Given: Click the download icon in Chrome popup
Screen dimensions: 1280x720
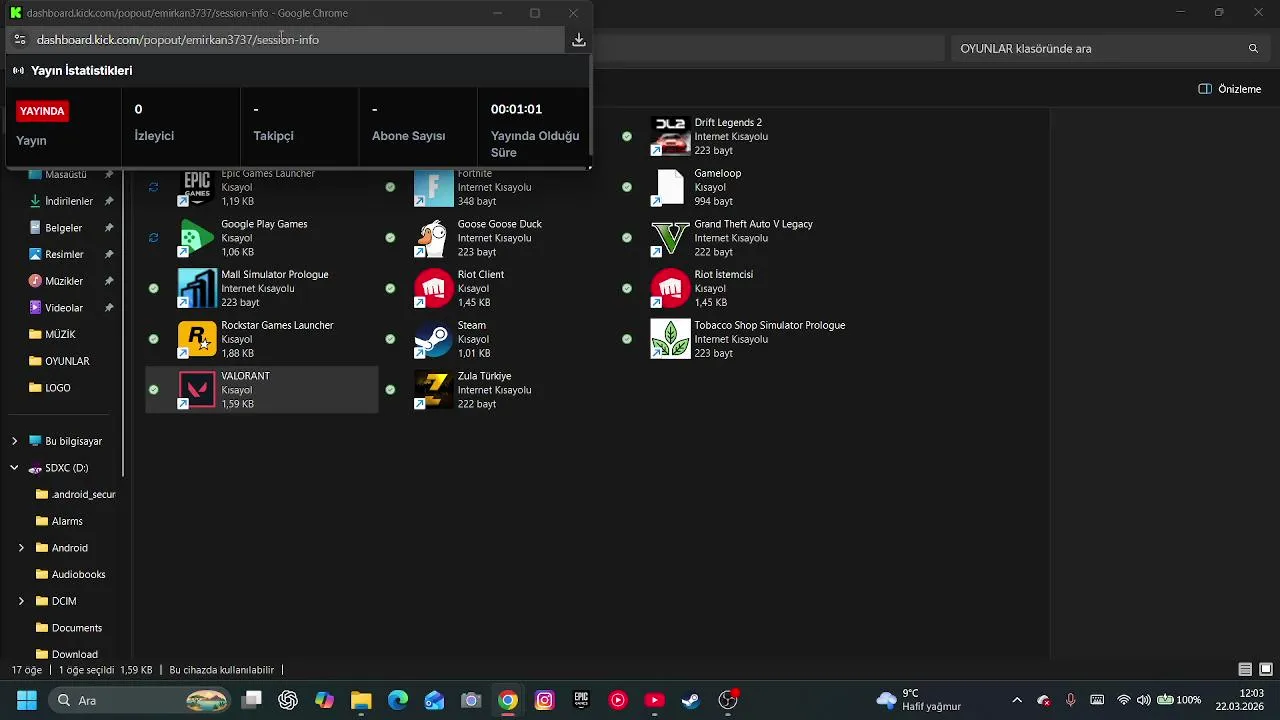Looking at the screenshot, I should coord(578,40).
